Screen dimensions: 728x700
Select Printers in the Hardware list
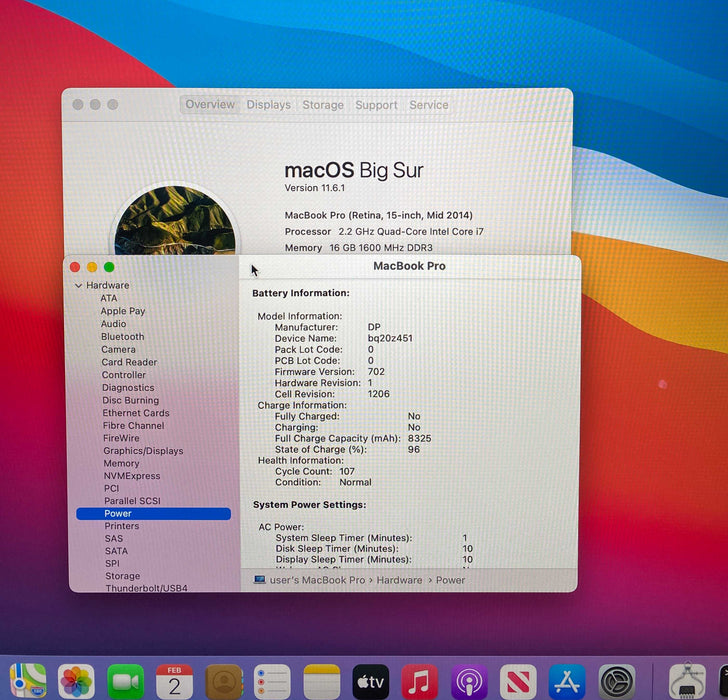[x=122, y=526]
